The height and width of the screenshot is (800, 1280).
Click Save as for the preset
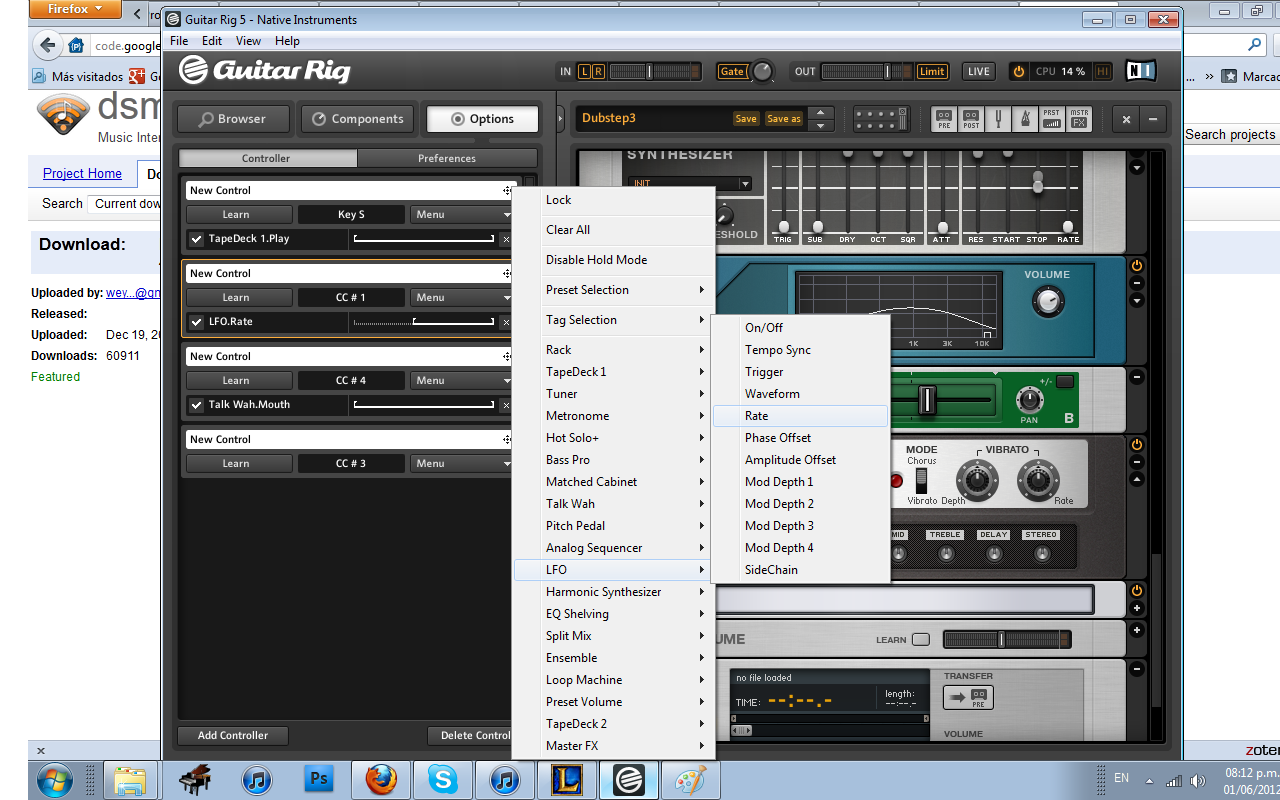783,119
